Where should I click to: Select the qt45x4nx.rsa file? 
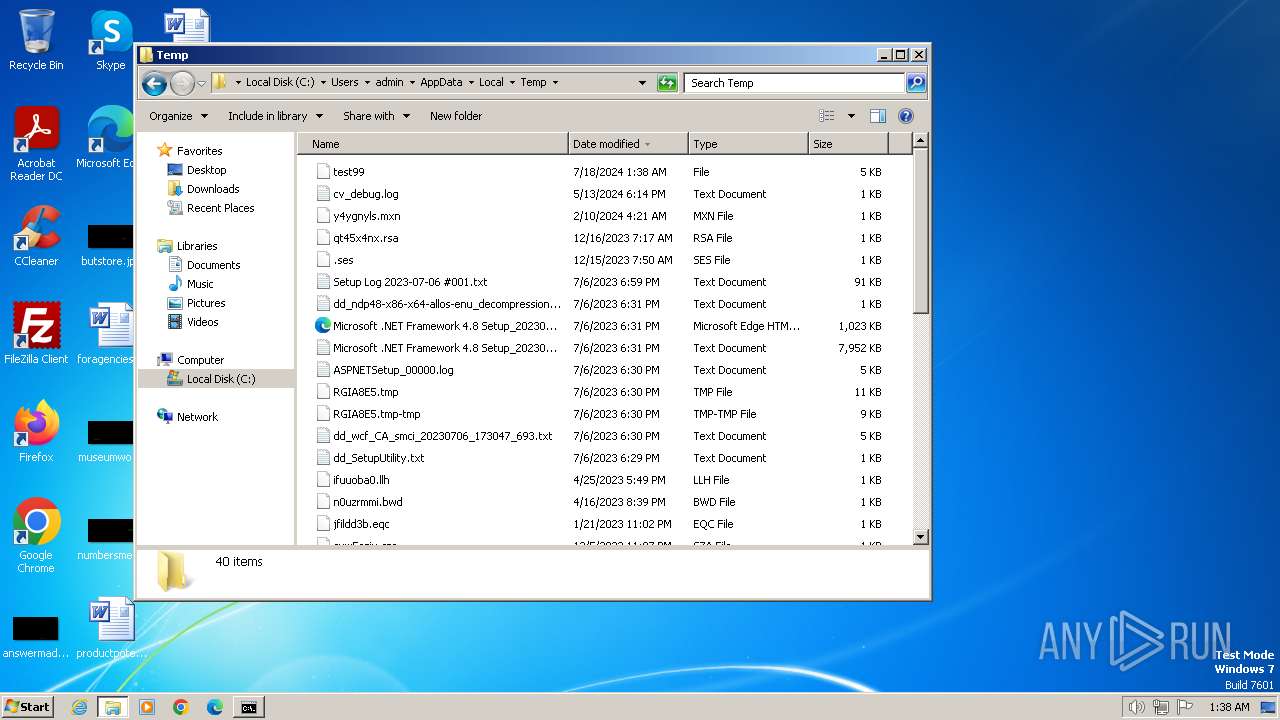[x=365, y=238]
